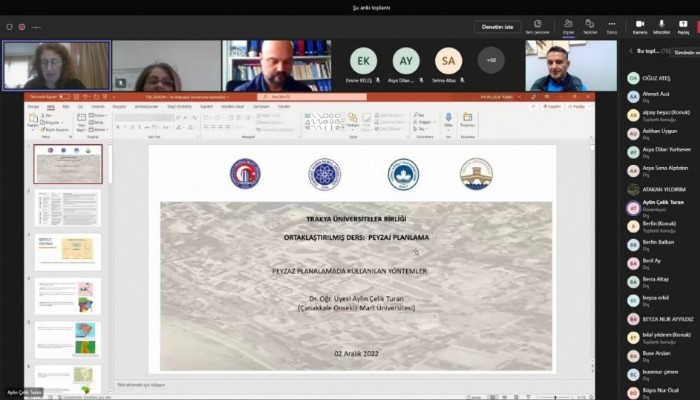Image resolution: width=700 pixels, height=400 pixels.
Task: Click the notes field Not eklemek için tıklayın
Action: [141, 385]
